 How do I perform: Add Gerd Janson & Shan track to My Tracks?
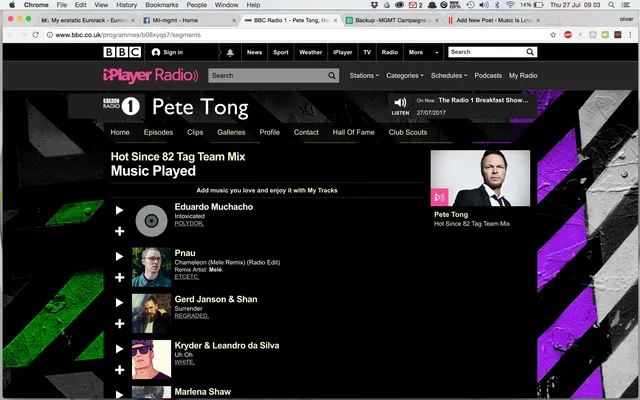[x=119, y=324]
